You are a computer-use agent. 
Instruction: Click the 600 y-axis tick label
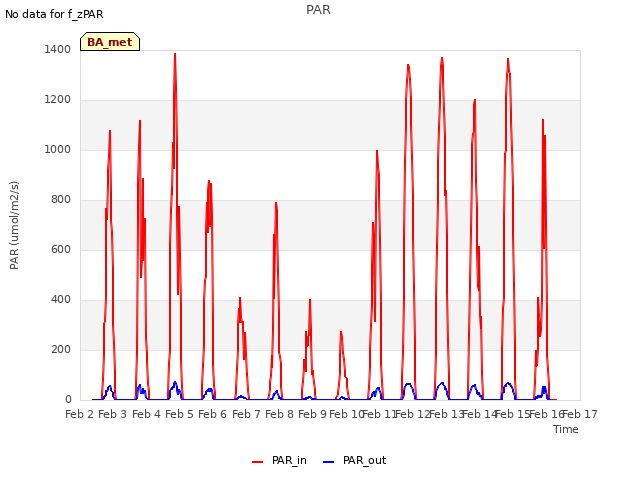pos(61,249)
